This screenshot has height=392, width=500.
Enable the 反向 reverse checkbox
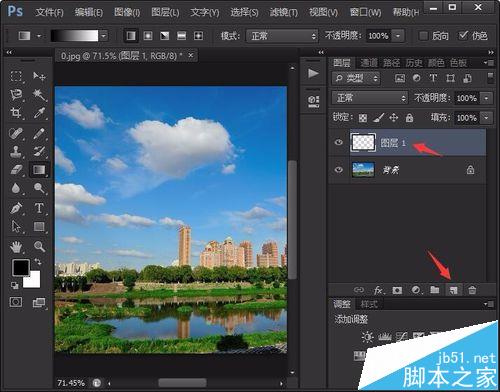[423, 36]
